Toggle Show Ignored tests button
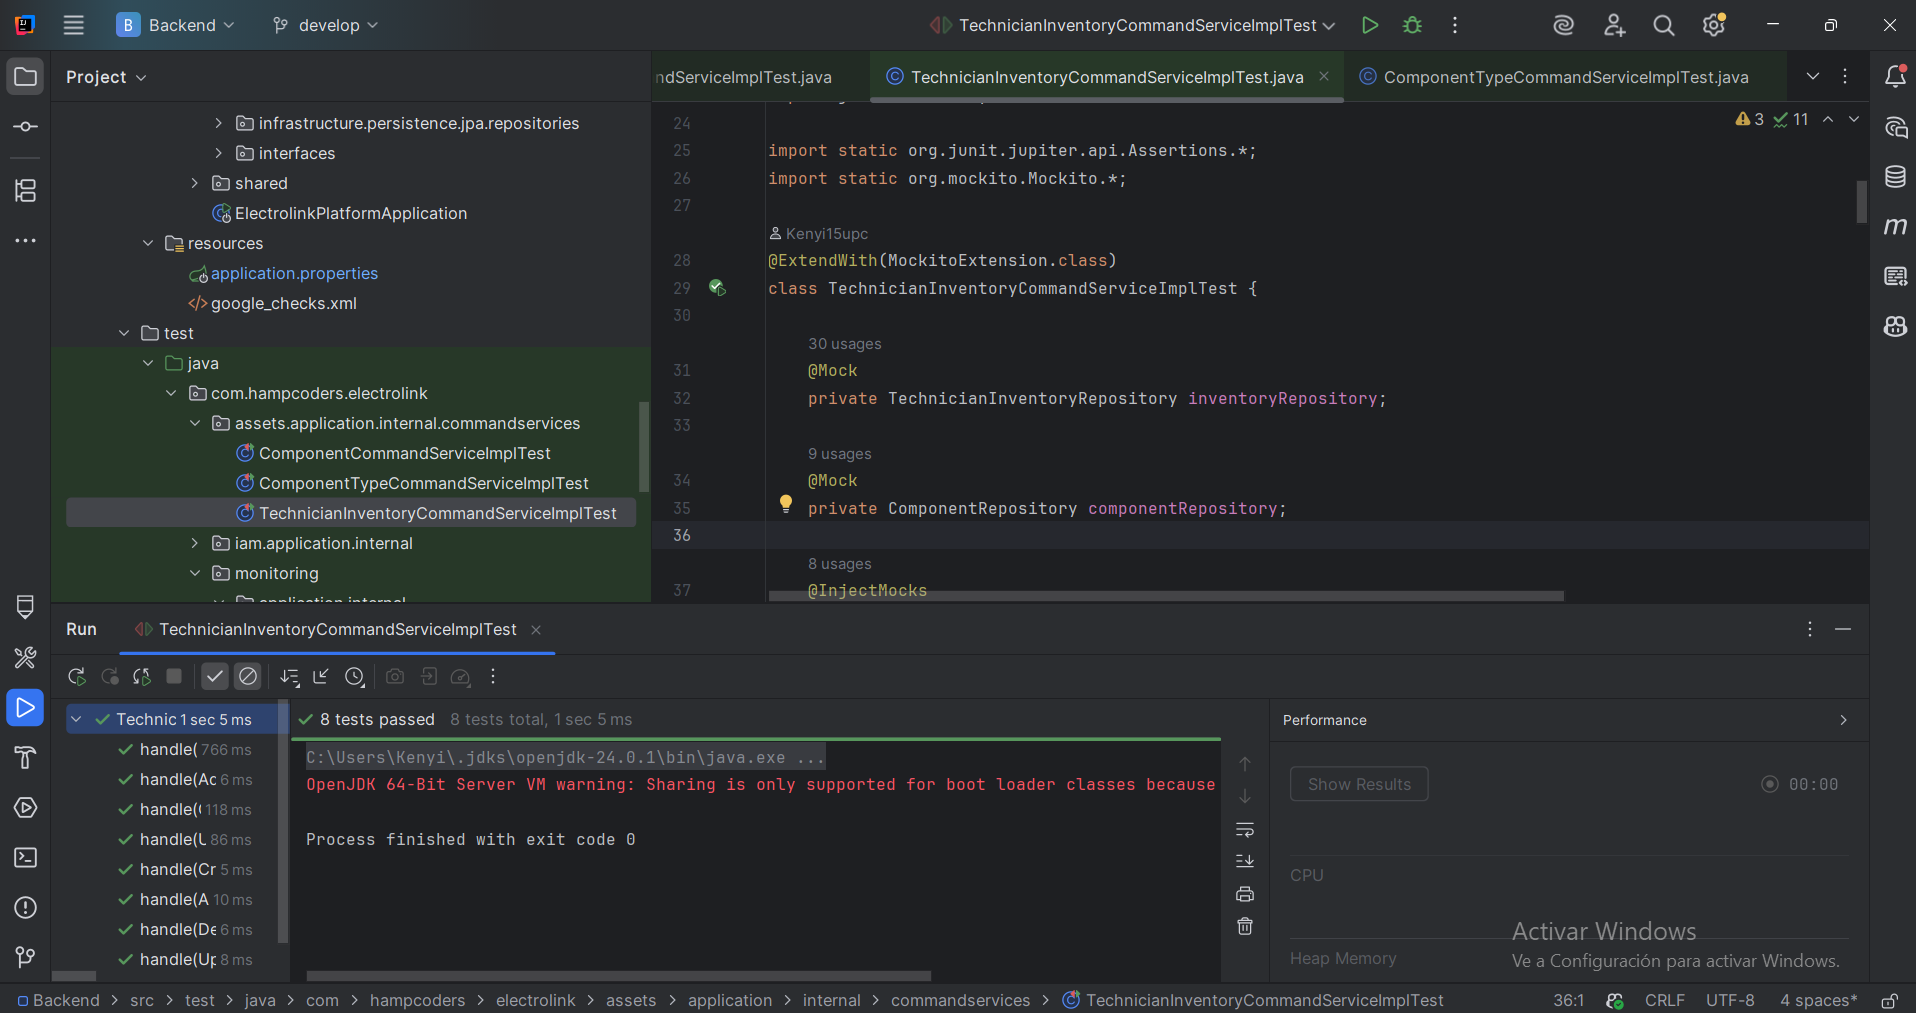 pyautogui.click(x=248, y=677)
